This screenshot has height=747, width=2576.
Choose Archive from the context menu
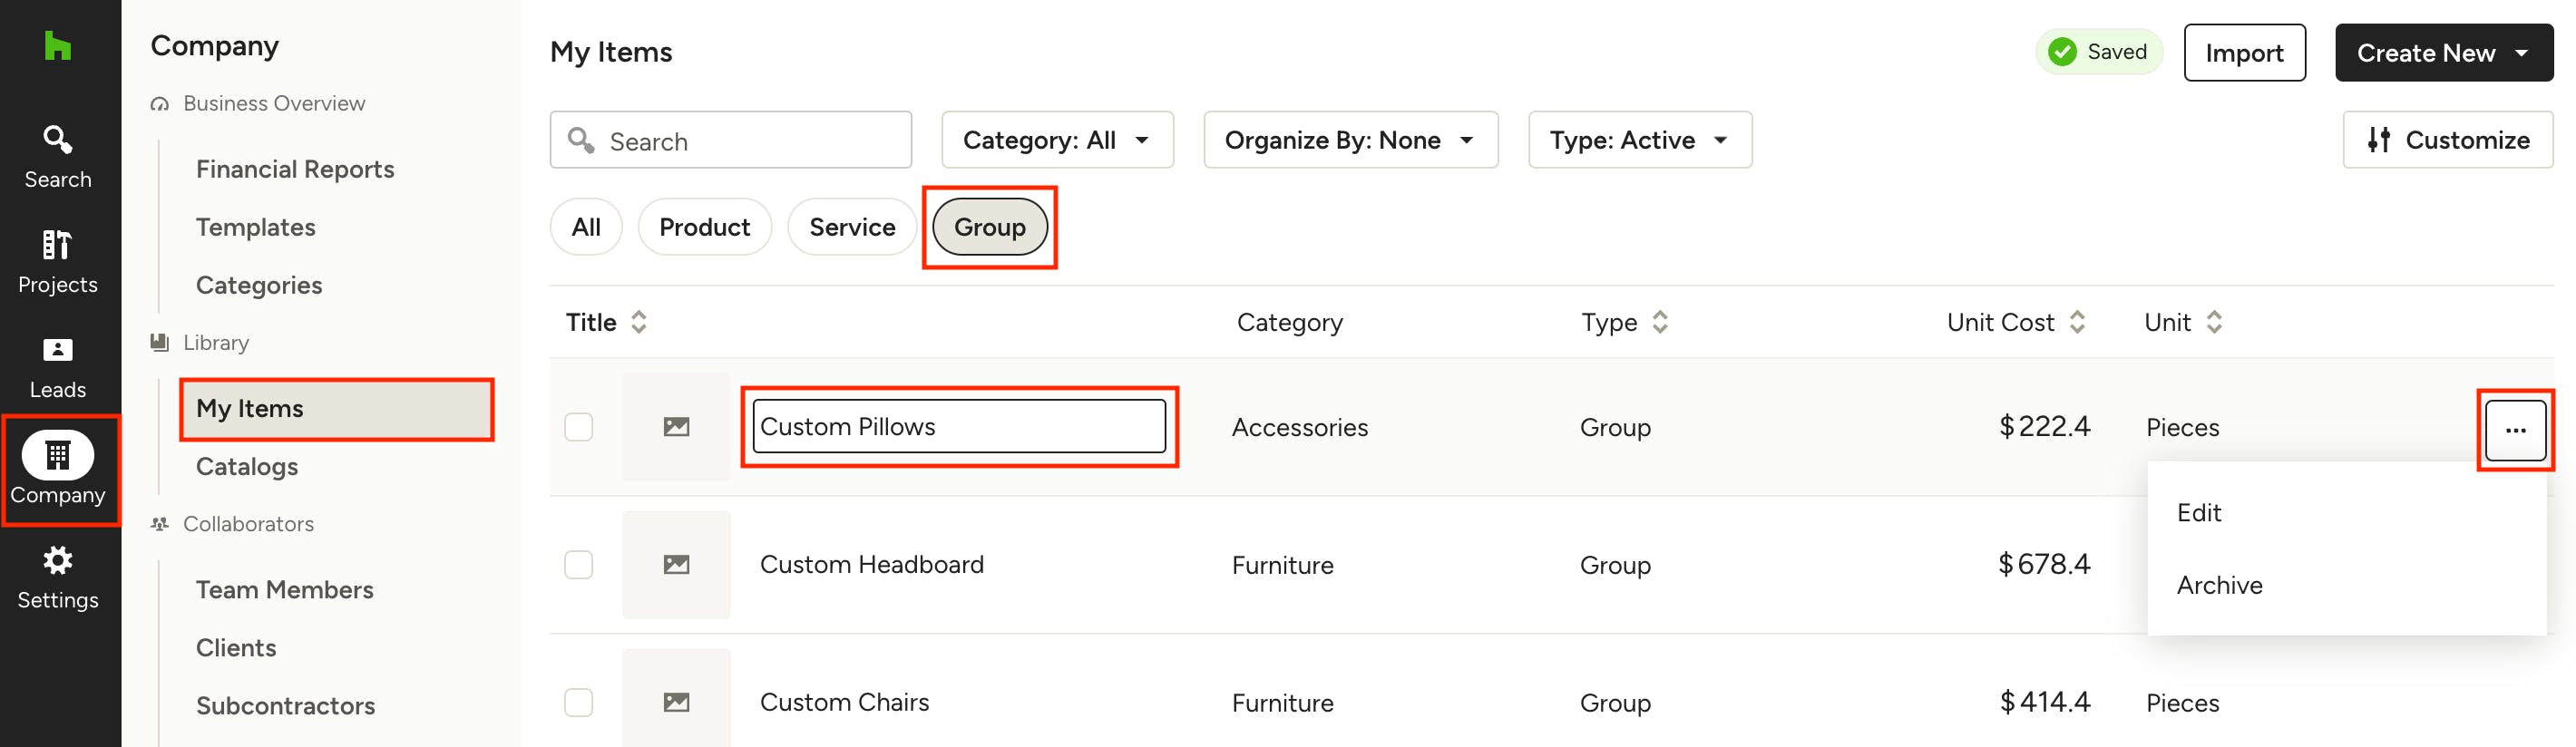2219,585
